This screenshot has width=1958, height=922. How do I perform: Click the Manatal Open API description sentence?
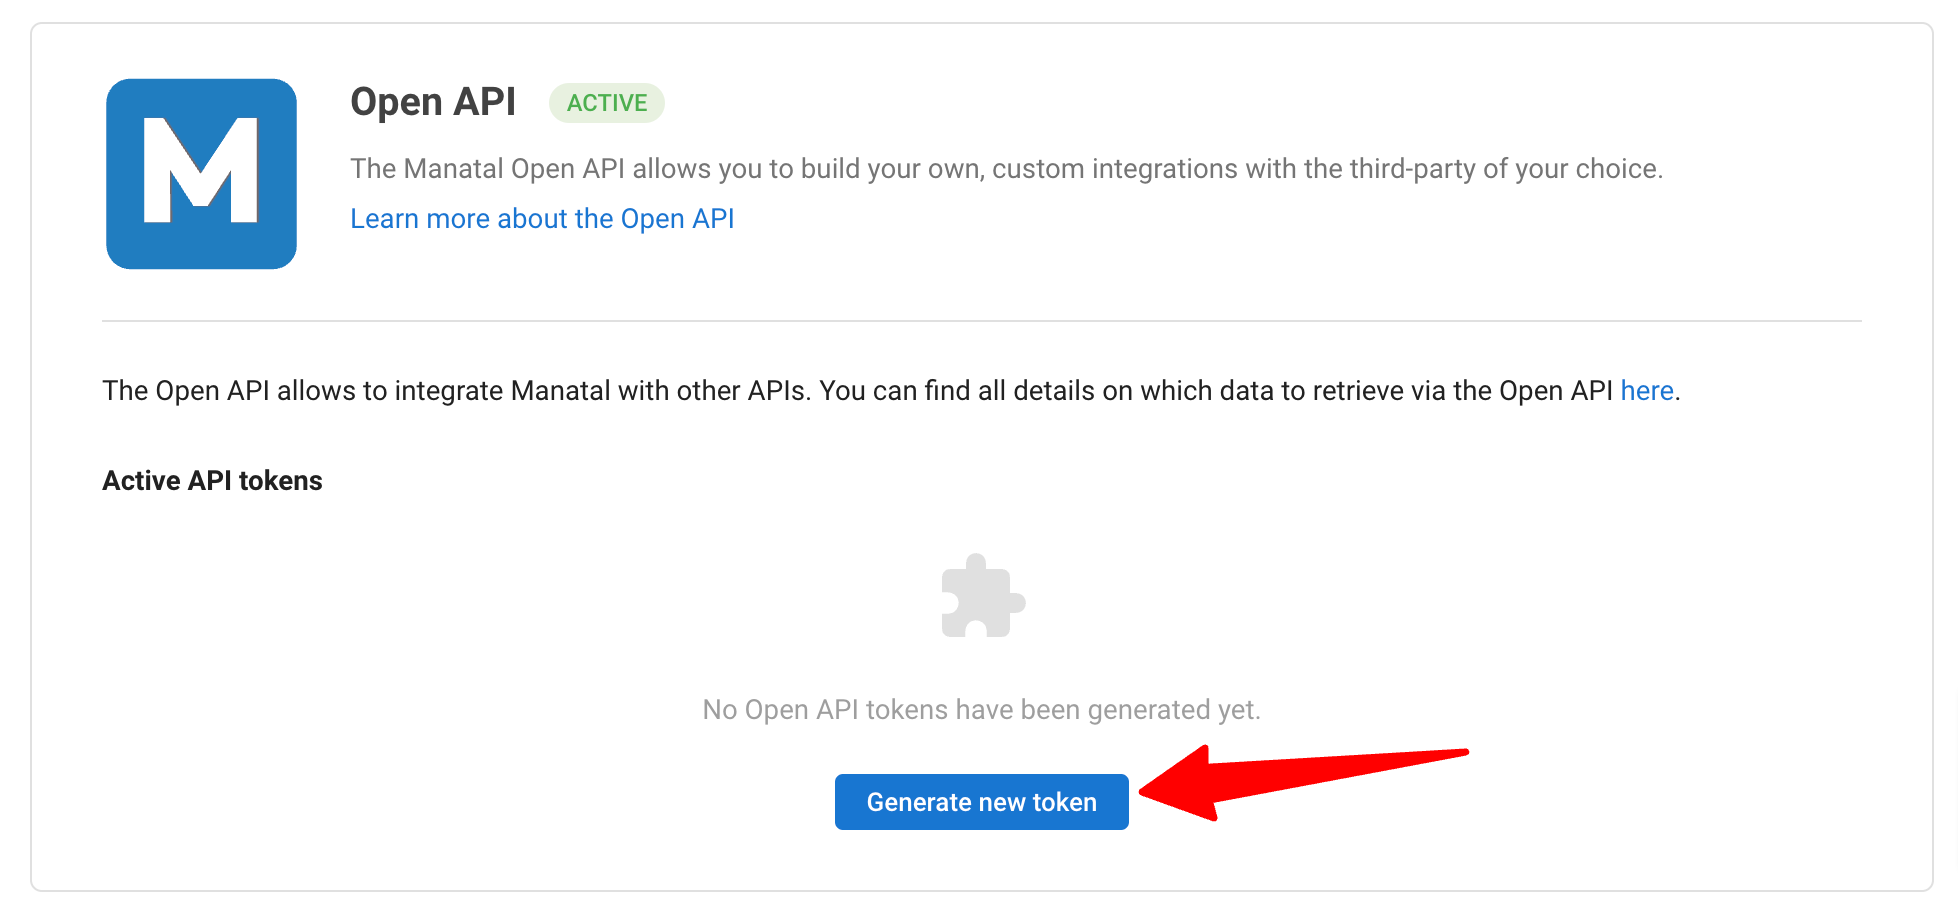point(1006,168)
